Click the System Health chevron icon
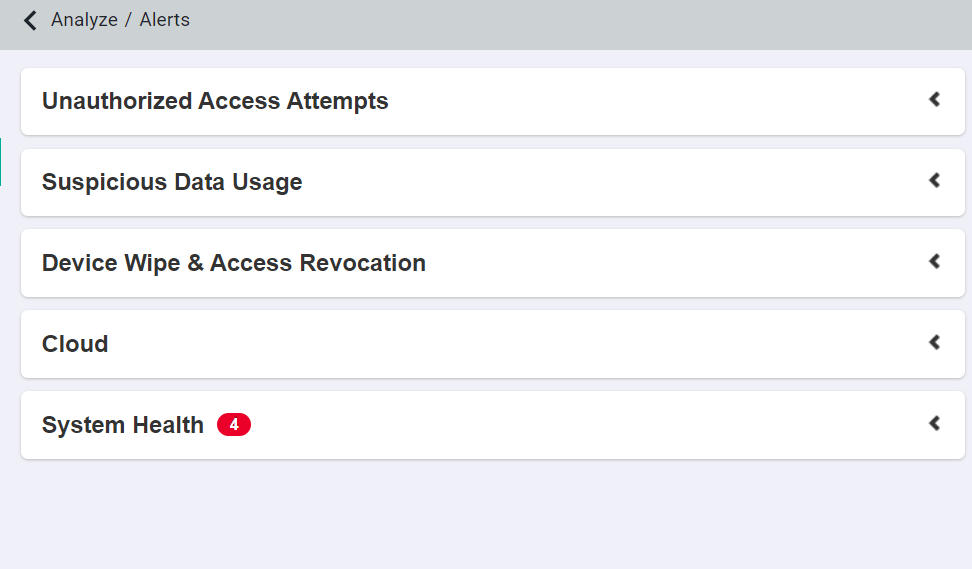The width and height of the screenshot is (972, 569). coord(934,423)
